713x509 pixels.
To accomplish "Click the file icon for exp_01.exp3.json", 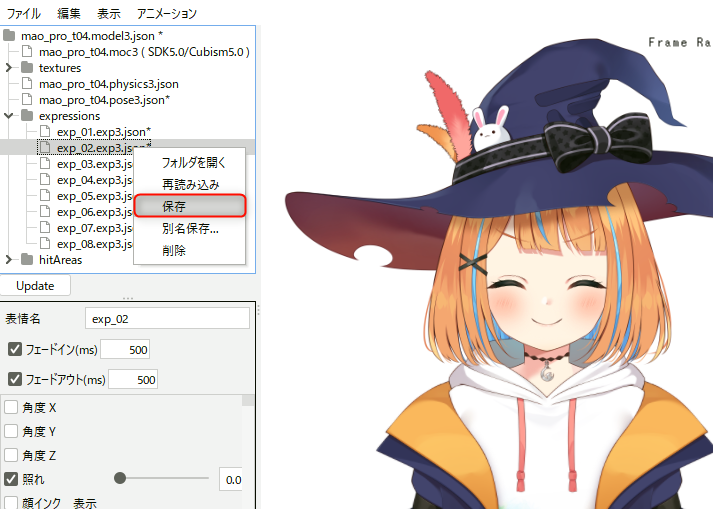I will click(x=46, y=132).
